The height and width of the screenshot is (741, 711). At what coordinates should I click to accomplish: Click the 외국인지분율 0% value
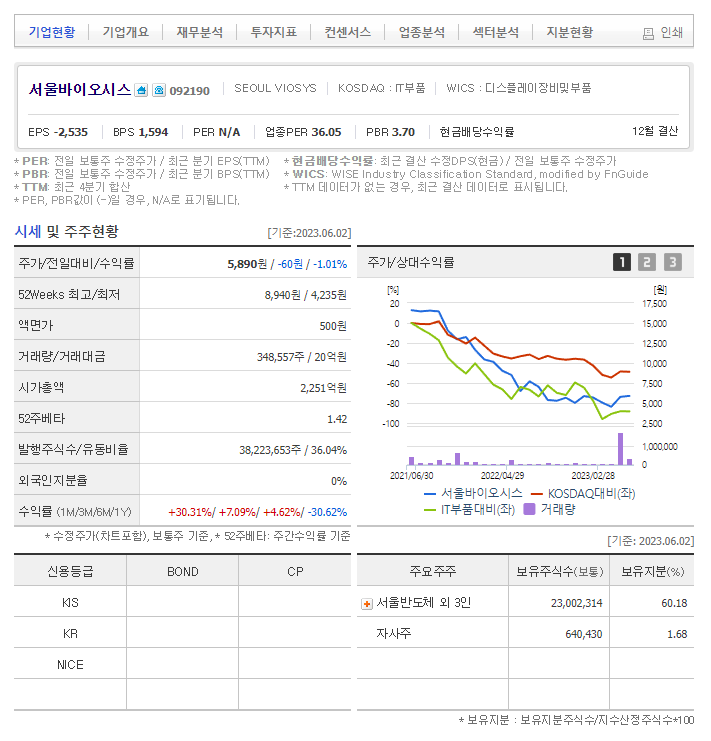pyautogui.click(x=339, y=481)
